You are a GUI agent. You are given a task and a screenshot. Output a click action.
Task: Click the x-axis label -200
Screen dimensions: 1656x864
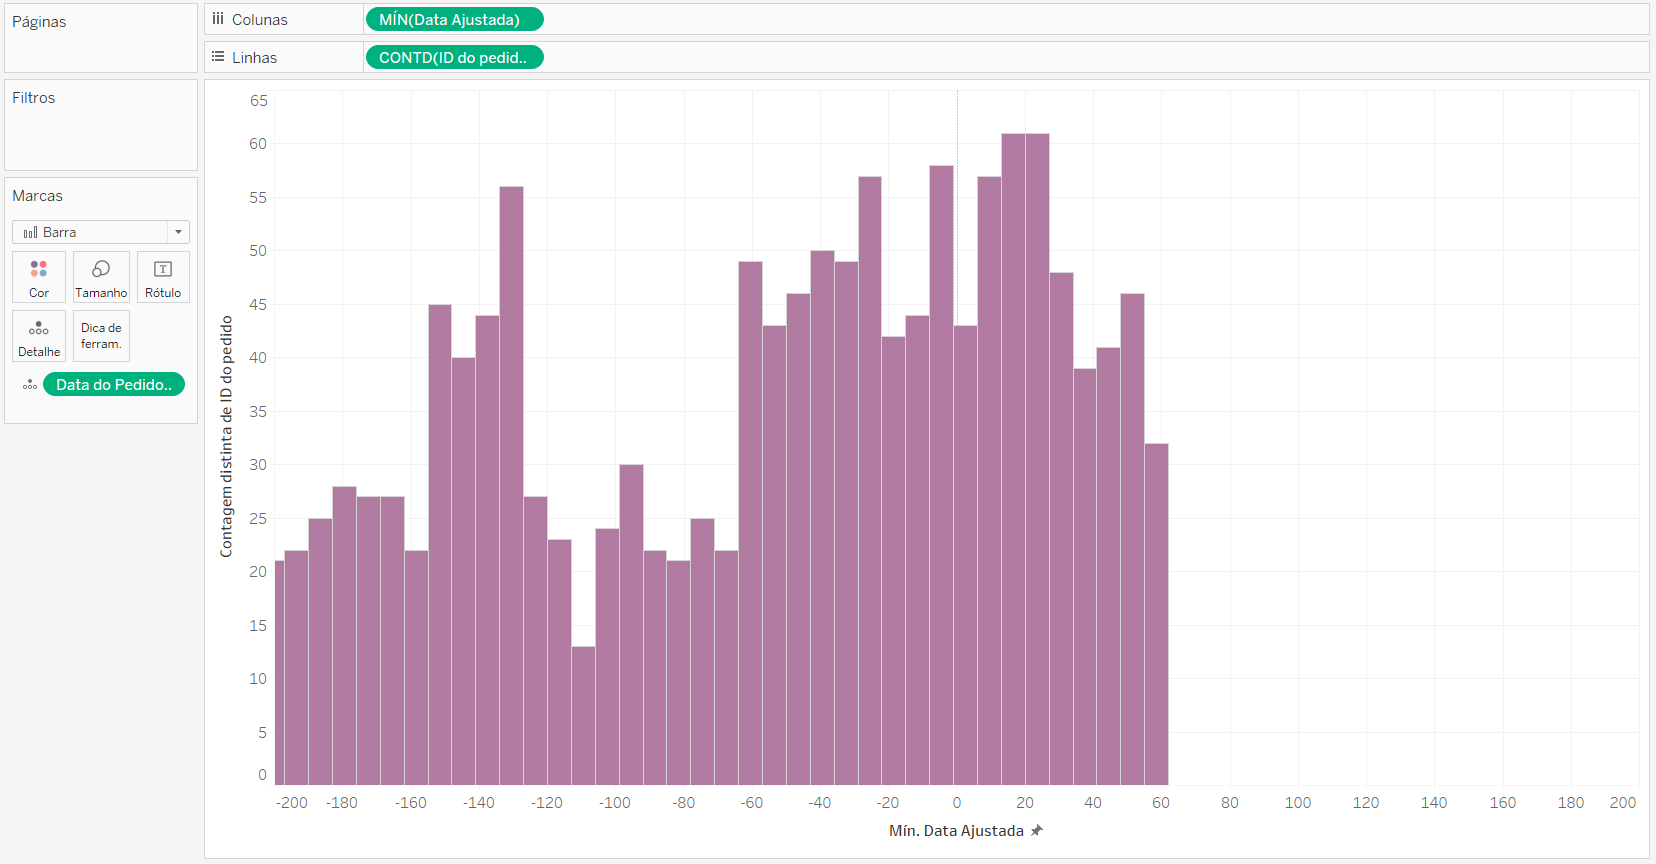pyautogui.click(x=292, y=802)
